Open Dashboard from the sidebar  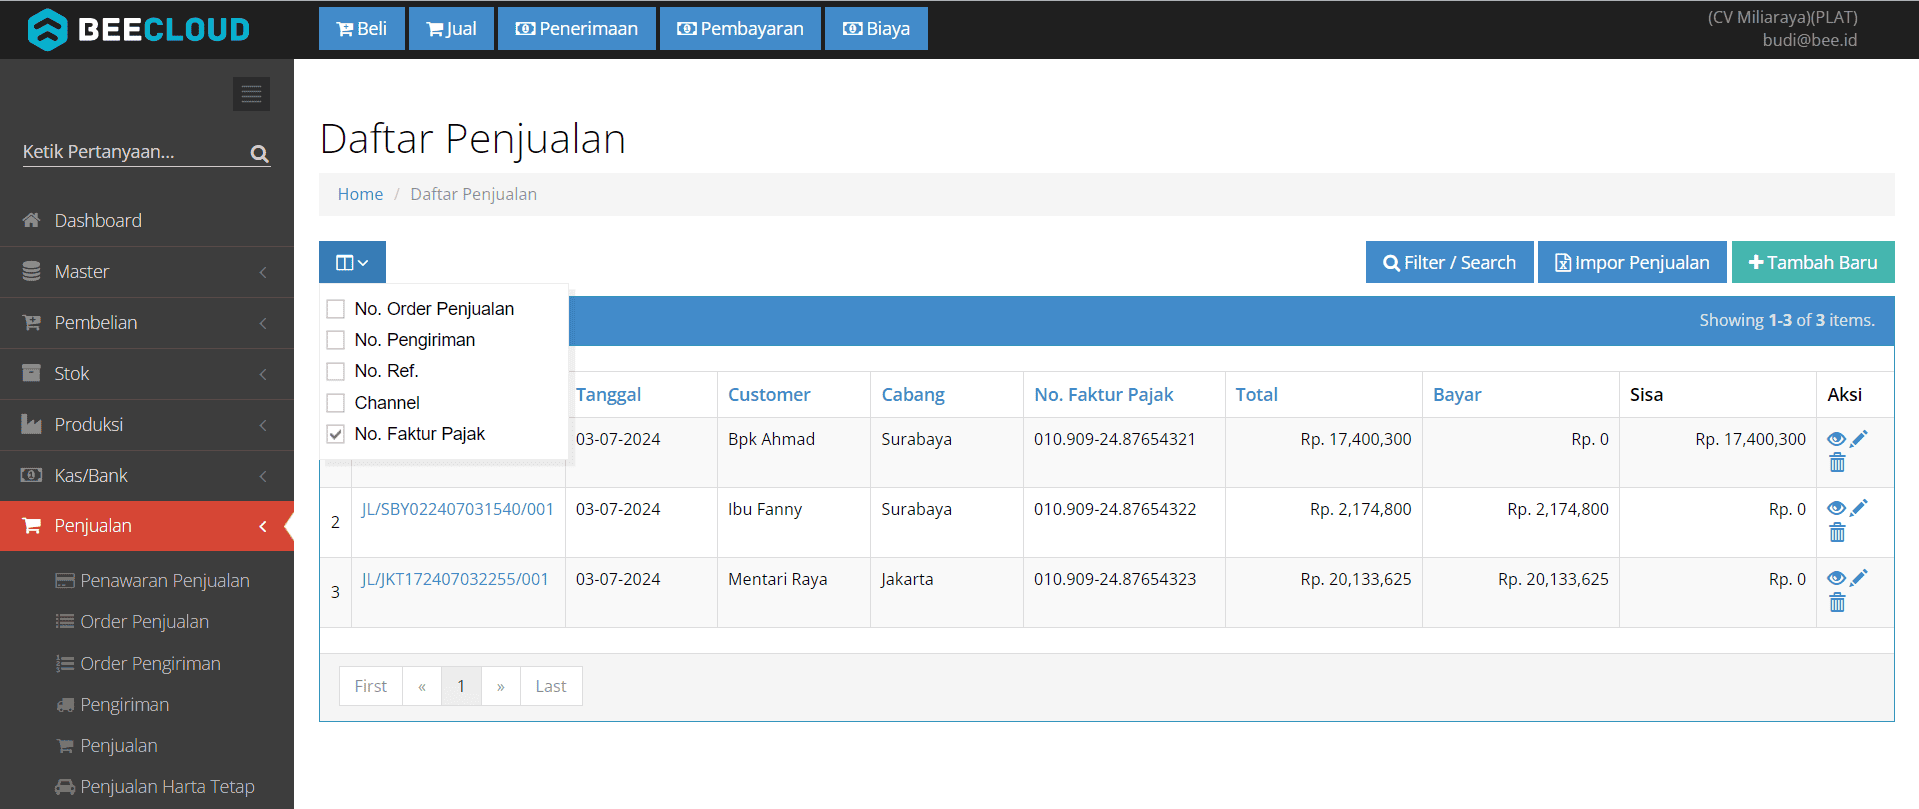(147, 221)
